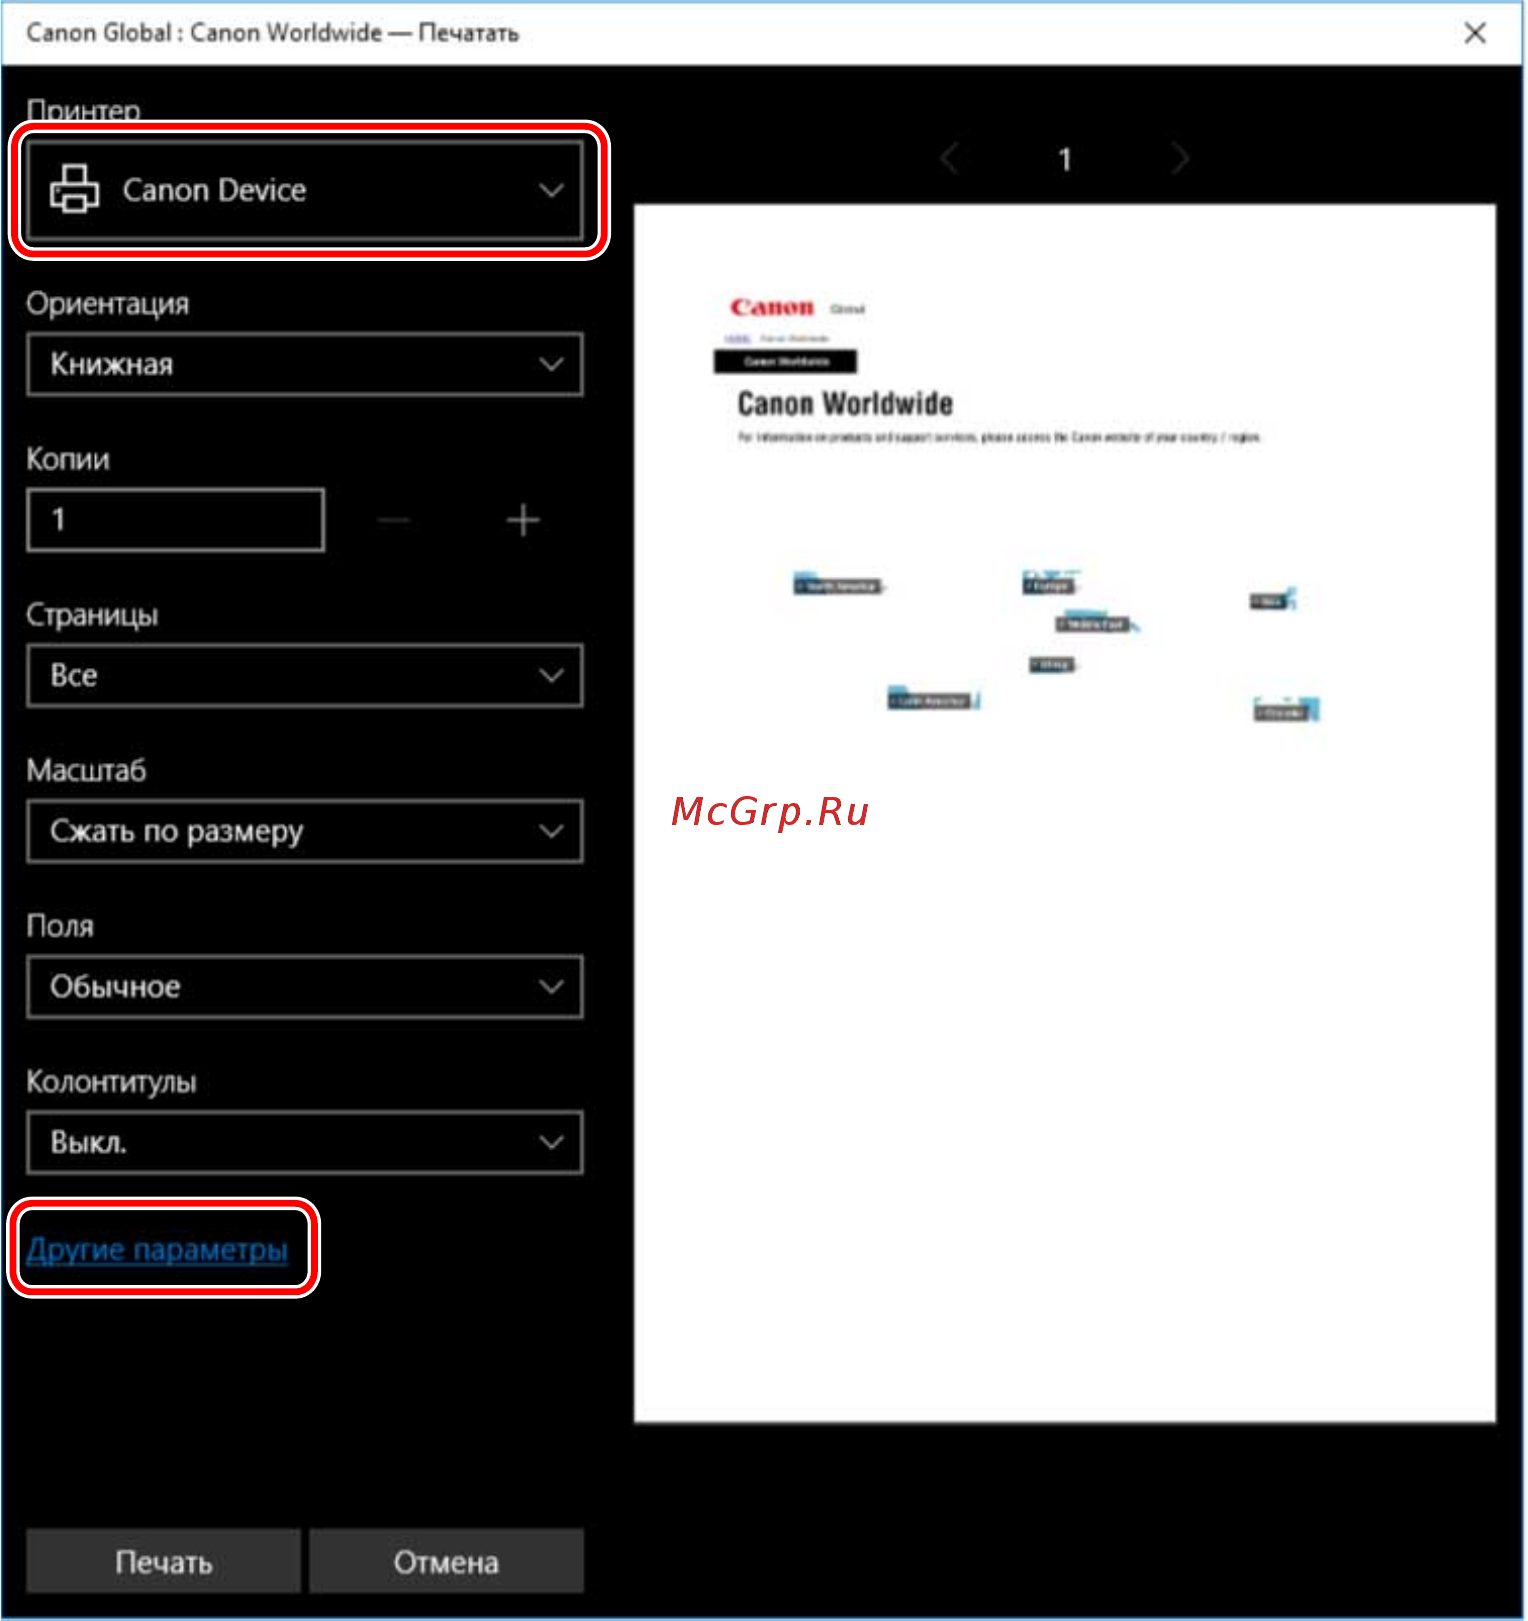1528x1621 pixels.
Task: Click the Печать button
Action: coord(164,1561)
